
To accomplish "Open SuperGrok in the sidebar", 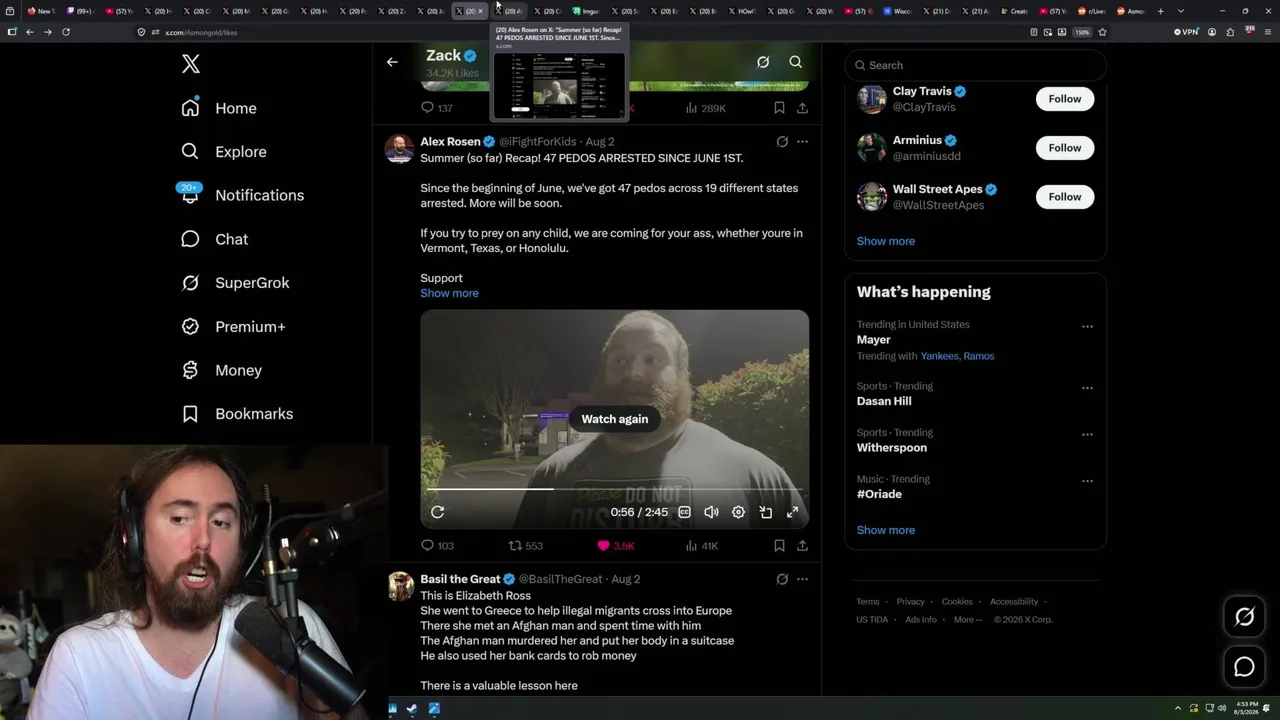I will (235, 283).
